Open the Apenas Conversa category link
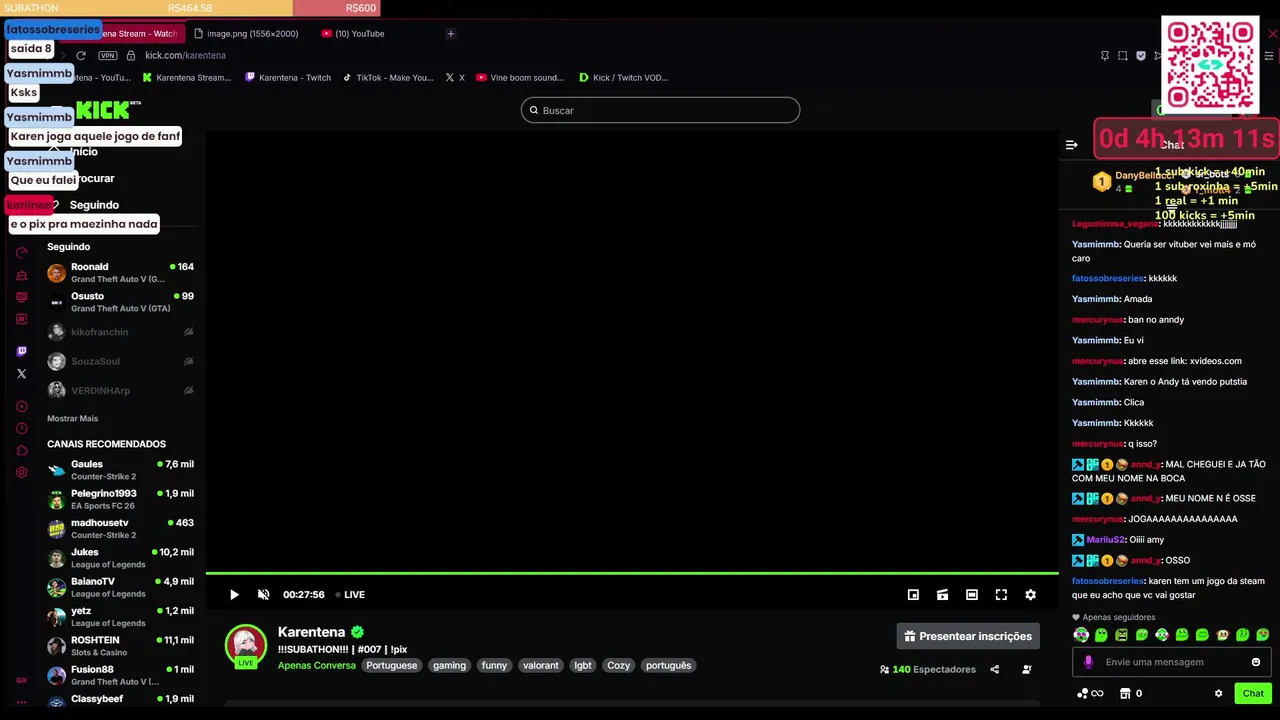The height and width of the screenshot is (720, 1280). [x=317, y=666]
